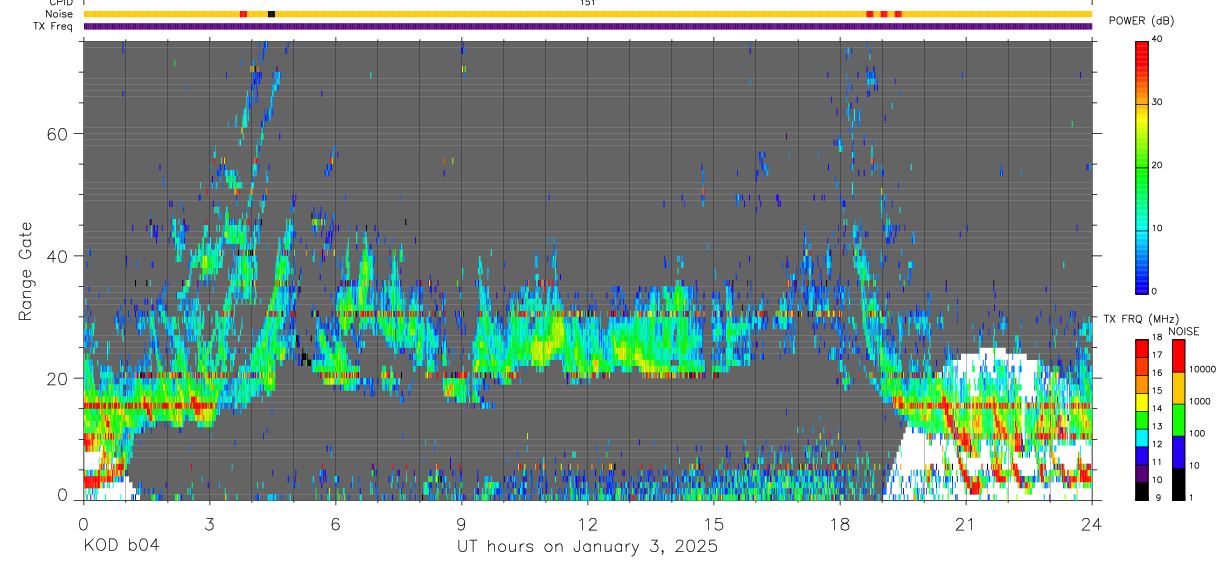Click the Range Gate axis title
The width and height of the screenshot is (1228, 567).
click(25, 271)
